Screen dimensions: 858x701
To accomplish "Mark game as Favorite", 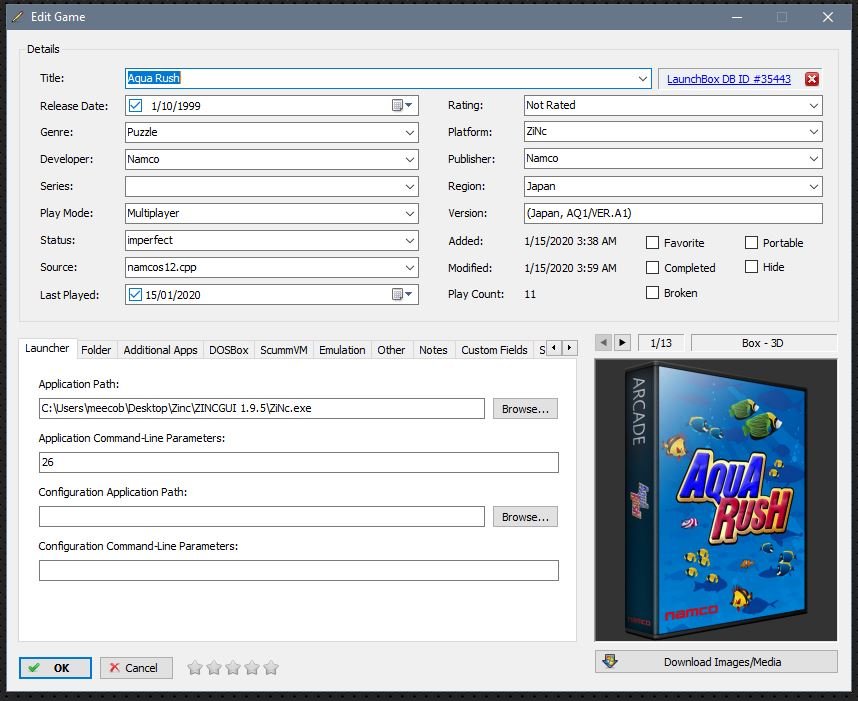I will click(x=652, y=242).
